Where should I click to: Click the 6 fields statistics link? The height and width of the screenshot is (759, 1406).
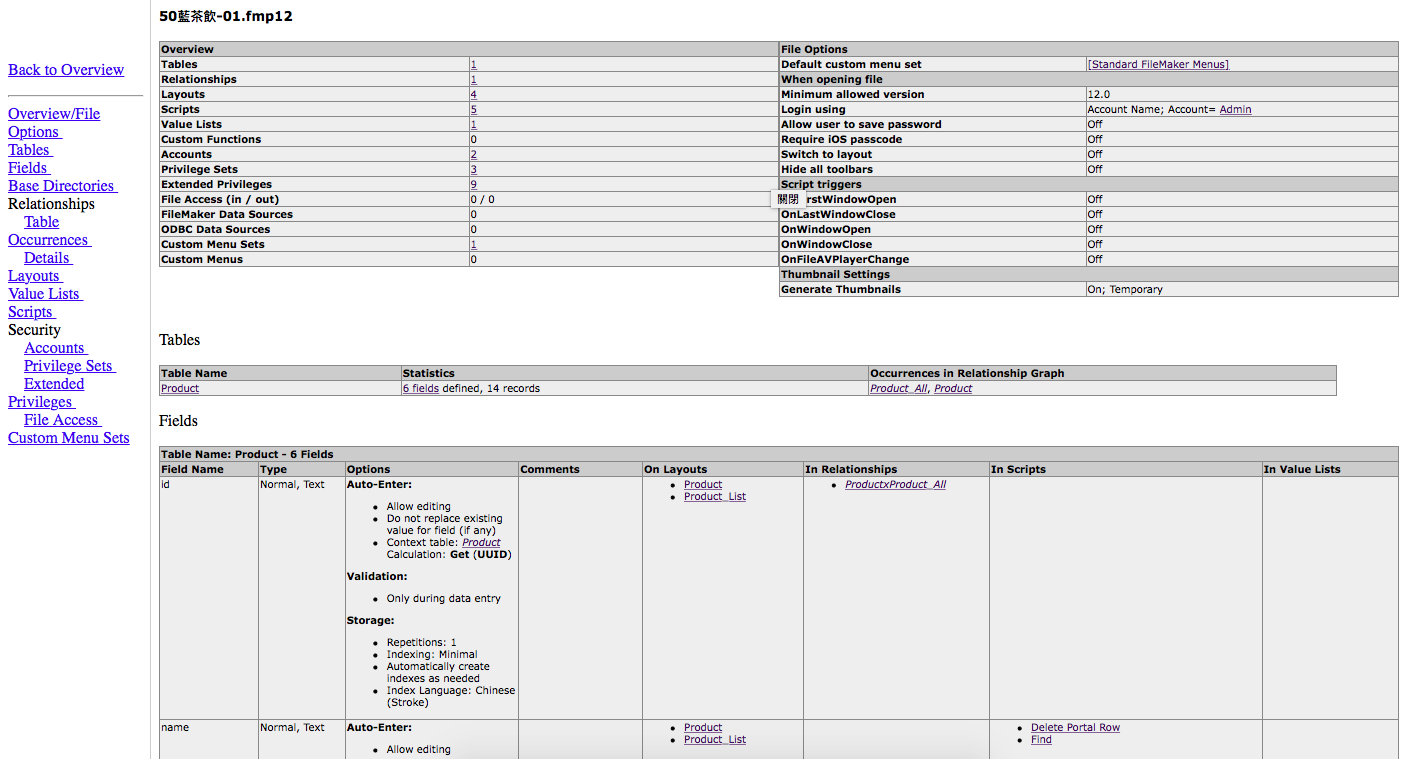(421, 388)
